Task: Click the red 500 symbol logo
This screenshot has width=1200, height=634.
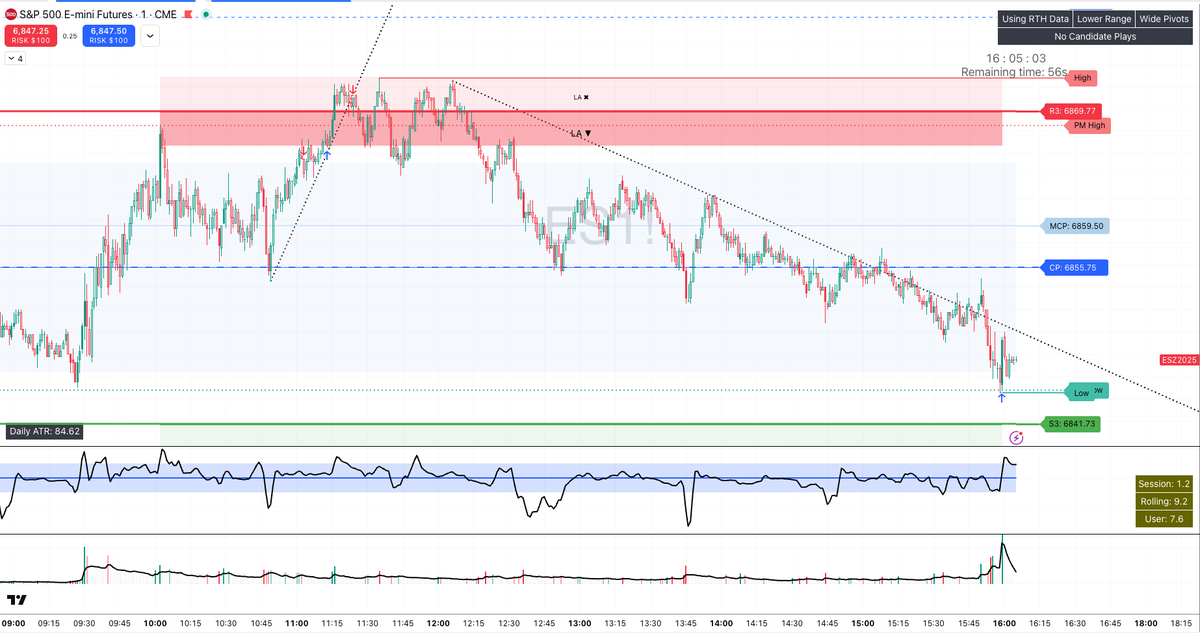Action: 11,14
